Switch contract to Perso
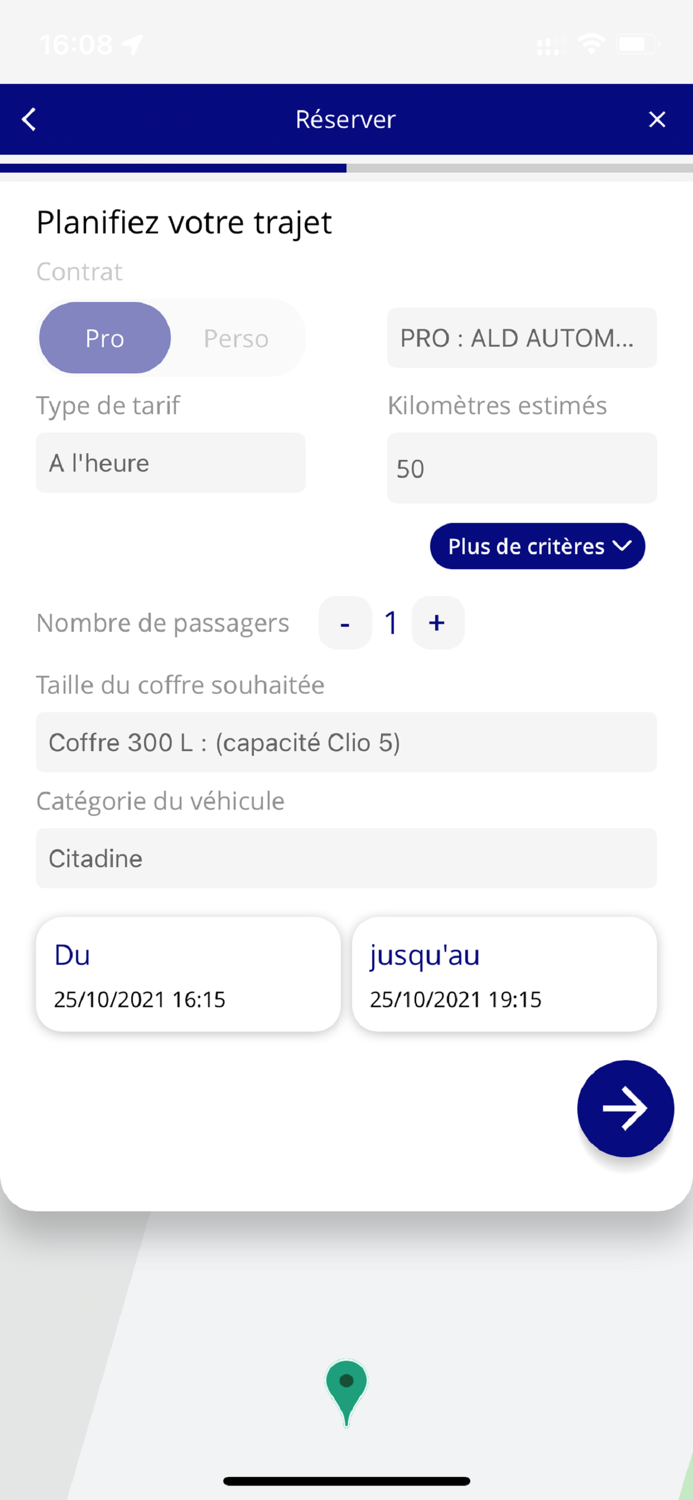Viewport: 693px width, 1500px height. coord(236,338)
